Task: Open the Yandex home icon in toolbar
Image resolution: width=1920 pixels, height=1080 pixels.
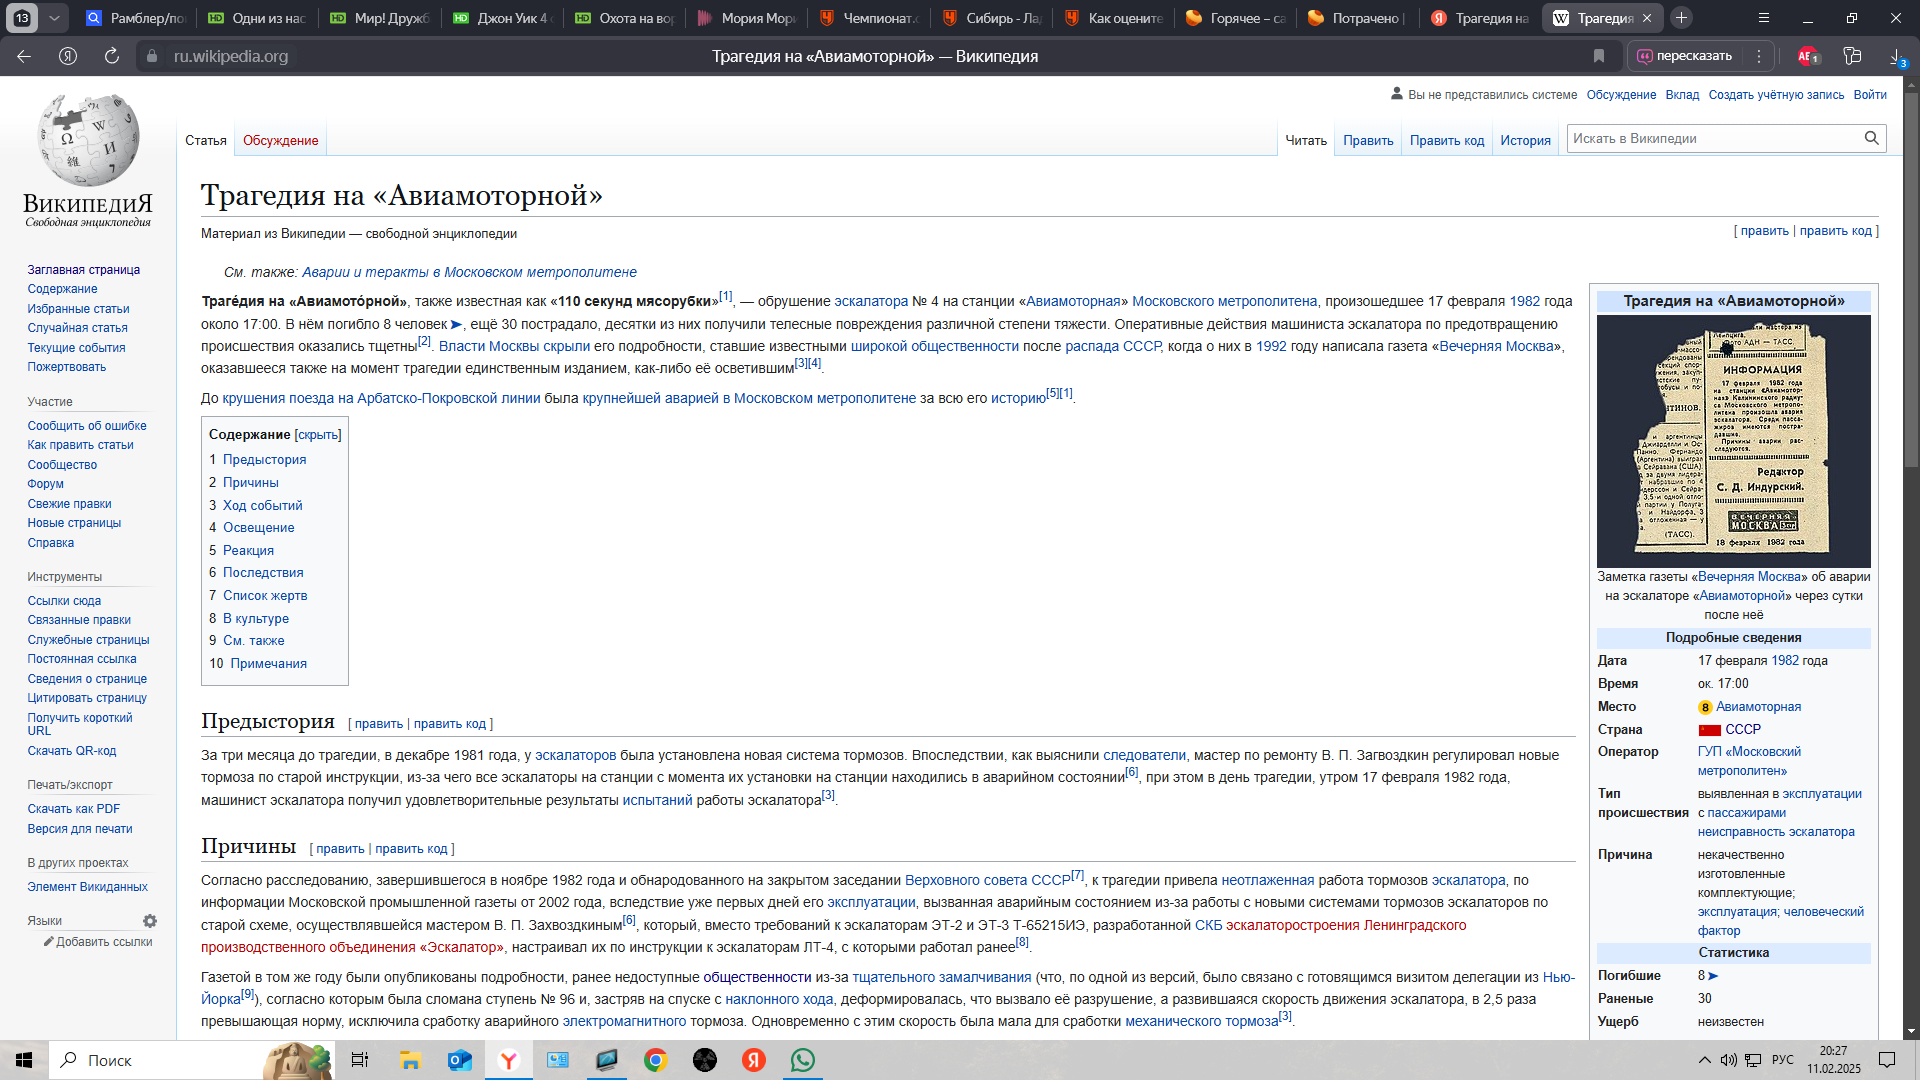Action: tap(68, 56)
